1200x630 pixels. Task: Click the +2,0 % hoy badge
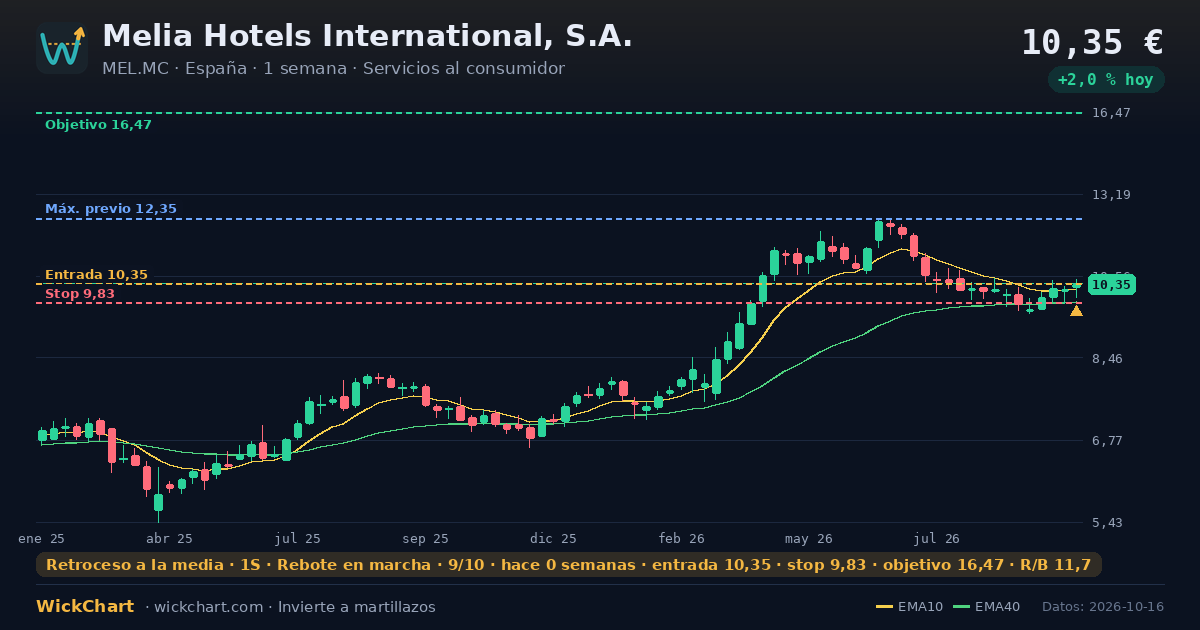tap(1106, 79)
